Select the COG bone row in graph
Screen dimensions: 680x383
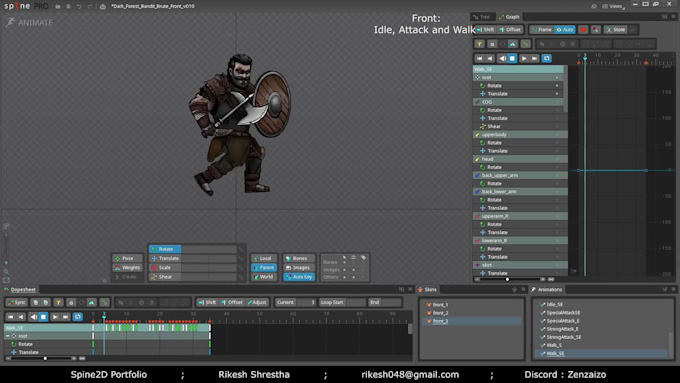point(518,102)
